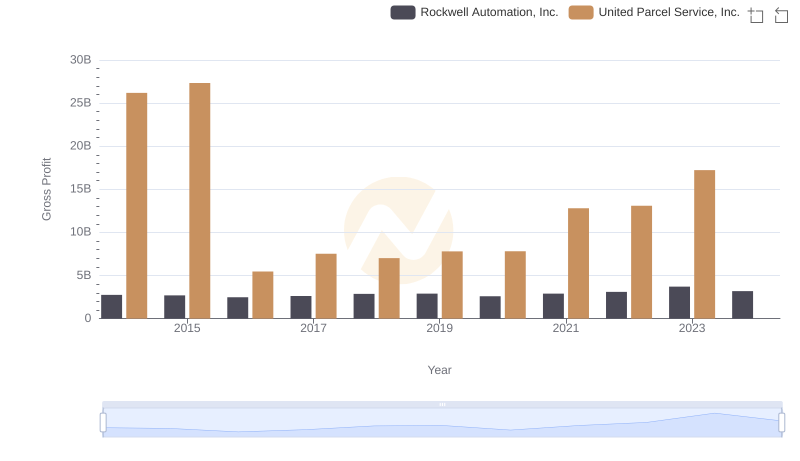The height and width of the screenshot is (461, 800).
Task: Click the UPS bar for 2016
Action: 263,295
